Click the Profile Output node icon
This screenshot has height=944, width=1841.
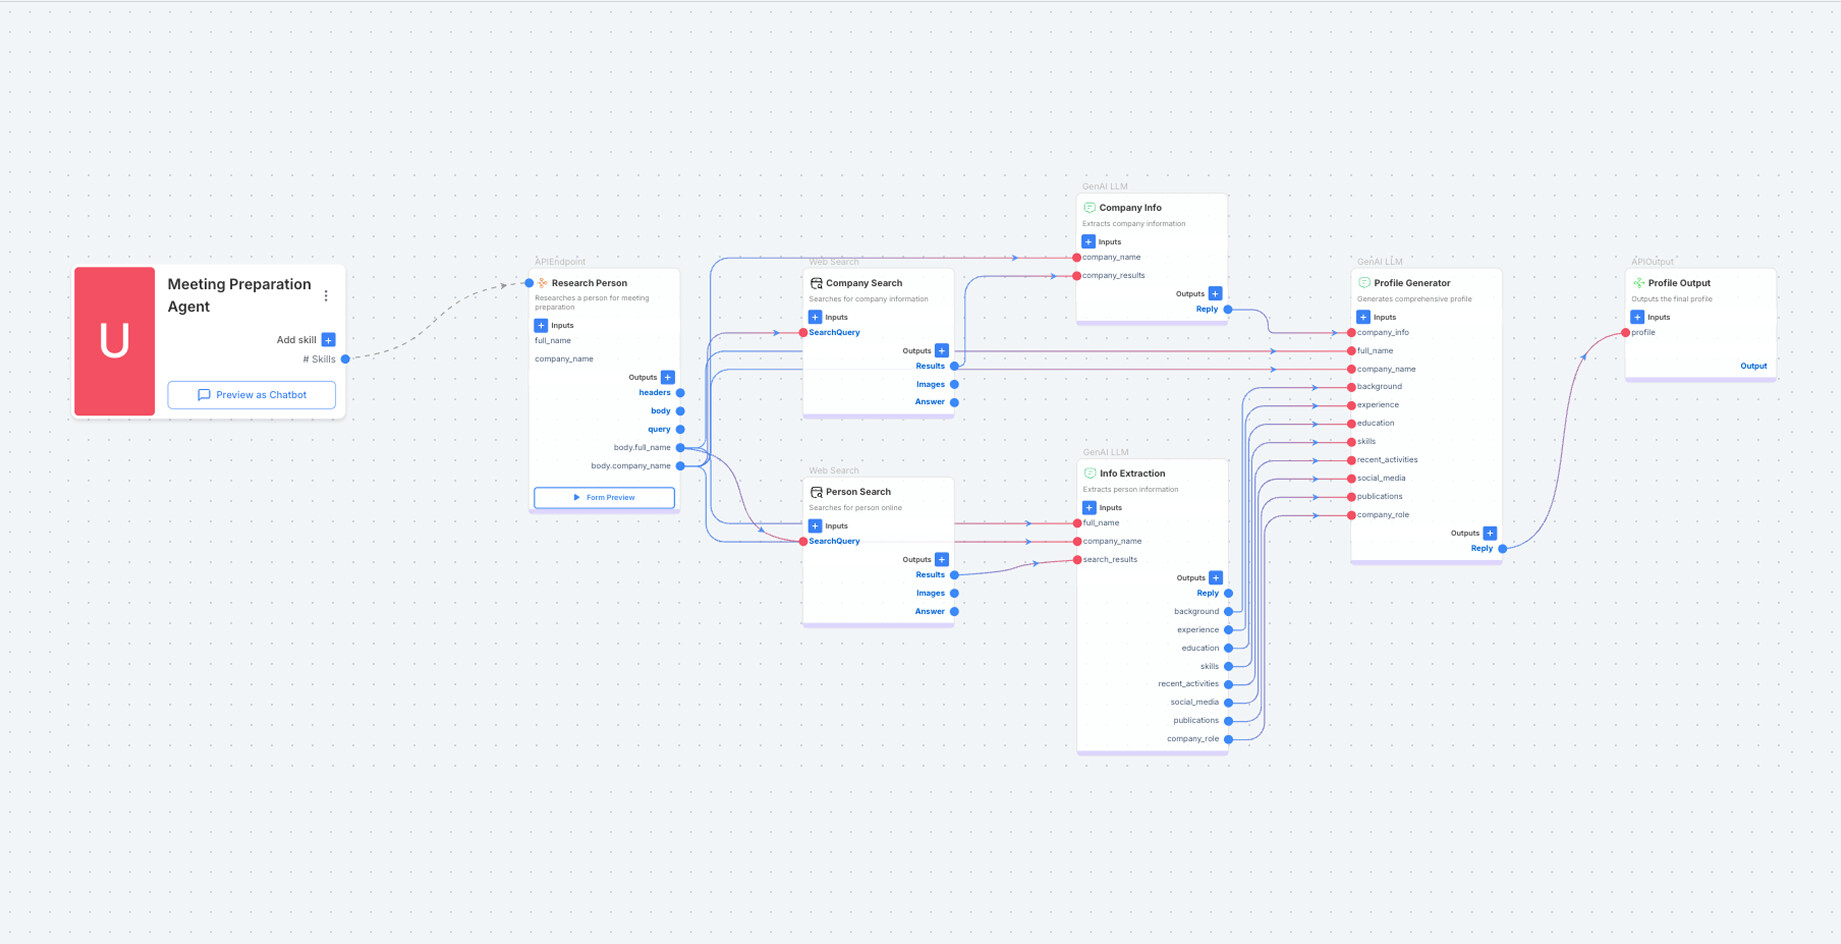(1638, 283)
